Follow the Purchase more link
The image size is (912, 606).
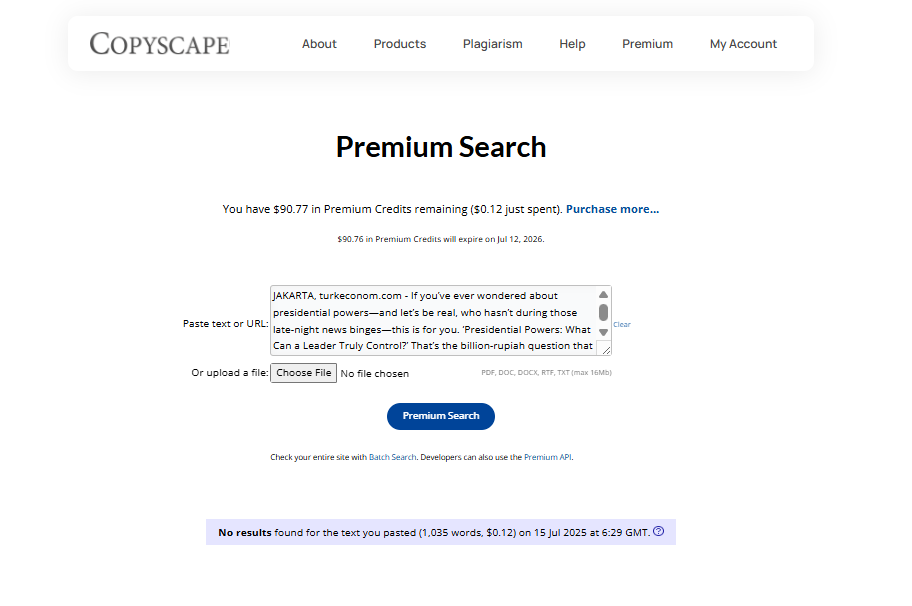coord(612,209)
